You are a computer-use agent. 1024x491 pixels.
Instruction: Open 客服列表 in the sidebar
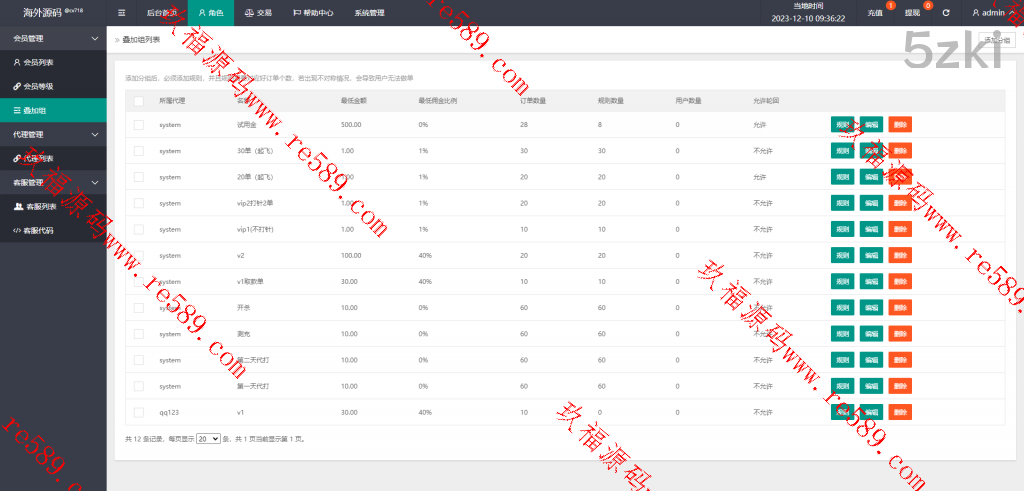coord(40,207)
